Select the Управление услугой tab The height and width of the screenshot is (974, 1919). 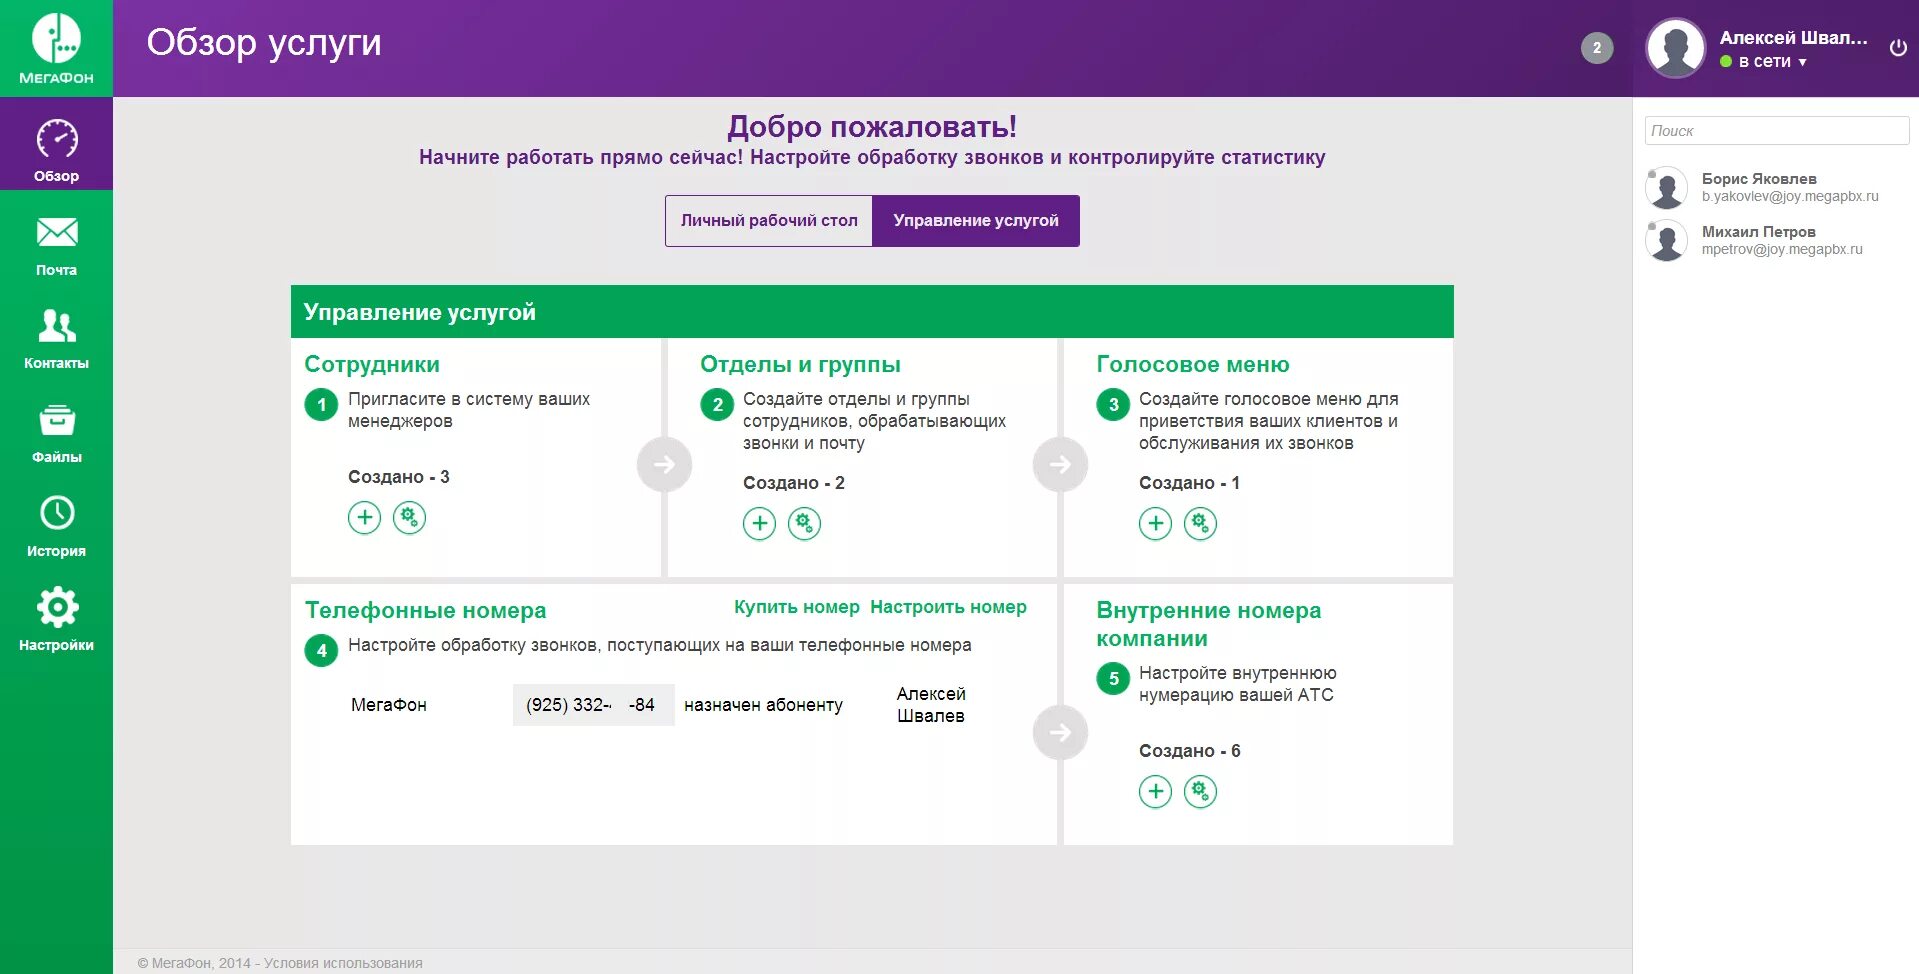point(976,220)
